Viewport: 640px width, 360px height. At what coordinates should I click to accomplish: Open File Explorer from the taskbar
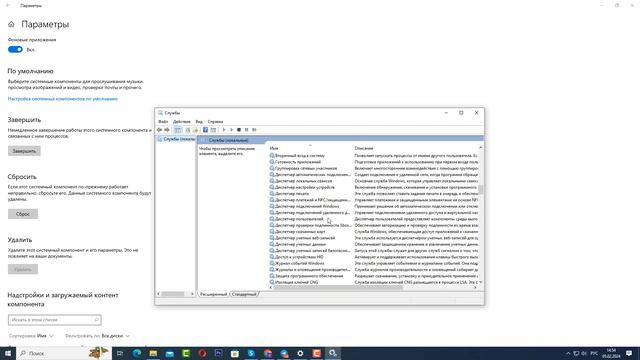[x=153, y=353]
